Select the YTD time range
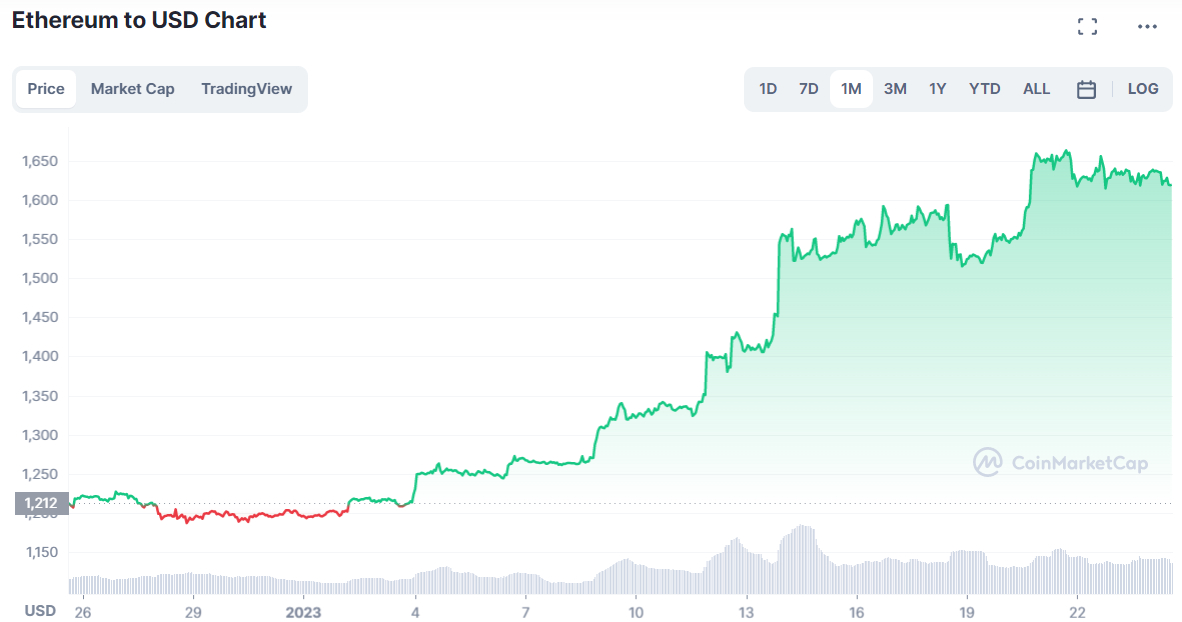The height and width of the screenshot is (622, 1182). tap(984, 89)
